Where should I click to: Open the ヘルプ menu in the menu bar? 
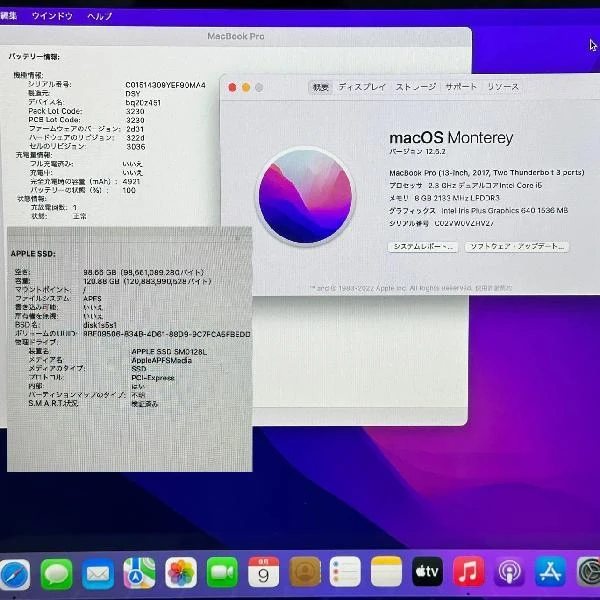[99, 16]
